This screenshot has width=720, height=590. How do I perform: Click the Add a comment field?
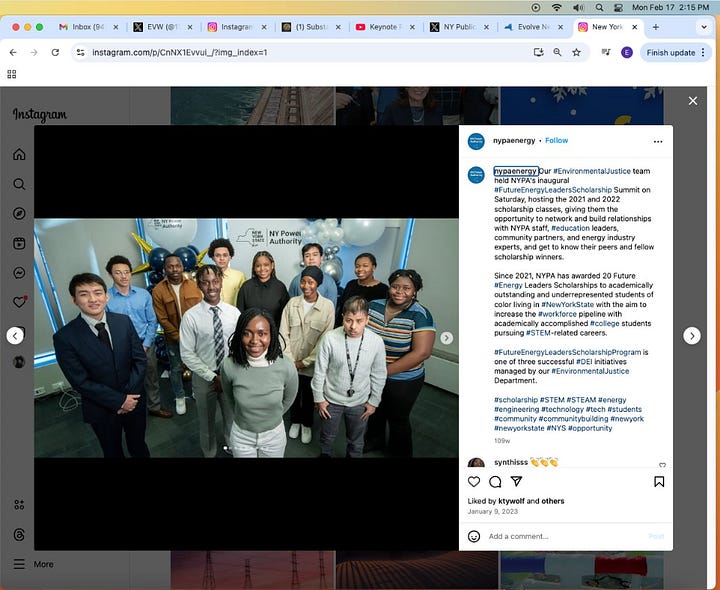[567, 536]
